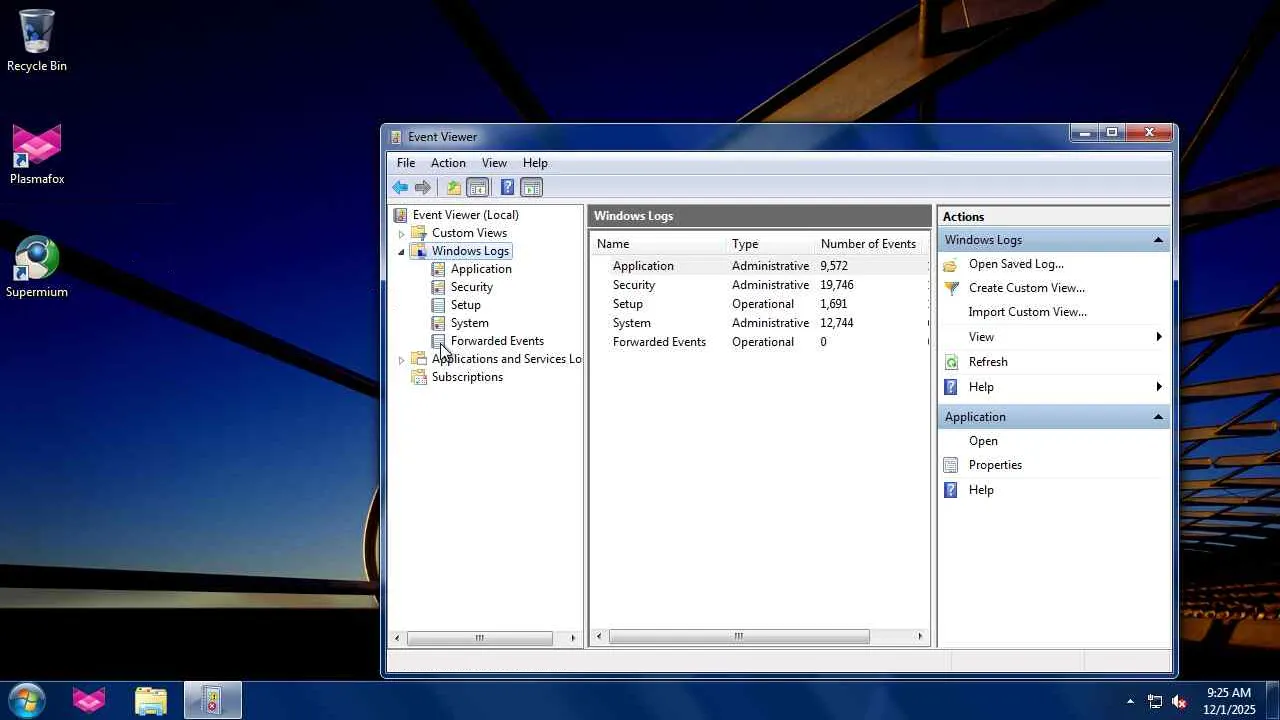
Task: Expand the Custom Views tree node
Action: coord(402,234)
